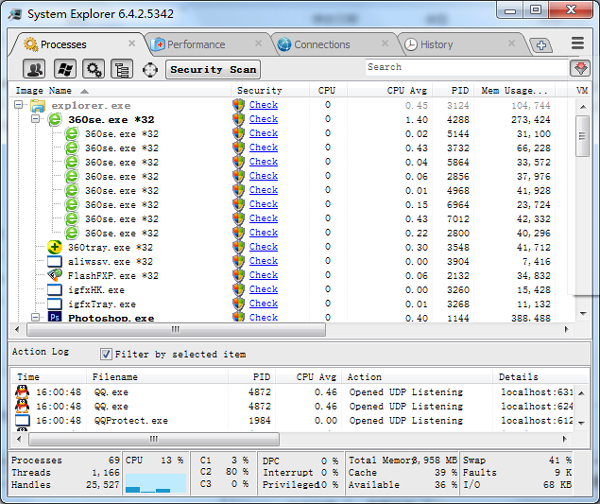Screen dimensions: 600x504
Task: Click the Security Scan button
Action: [x=213, y=70]
